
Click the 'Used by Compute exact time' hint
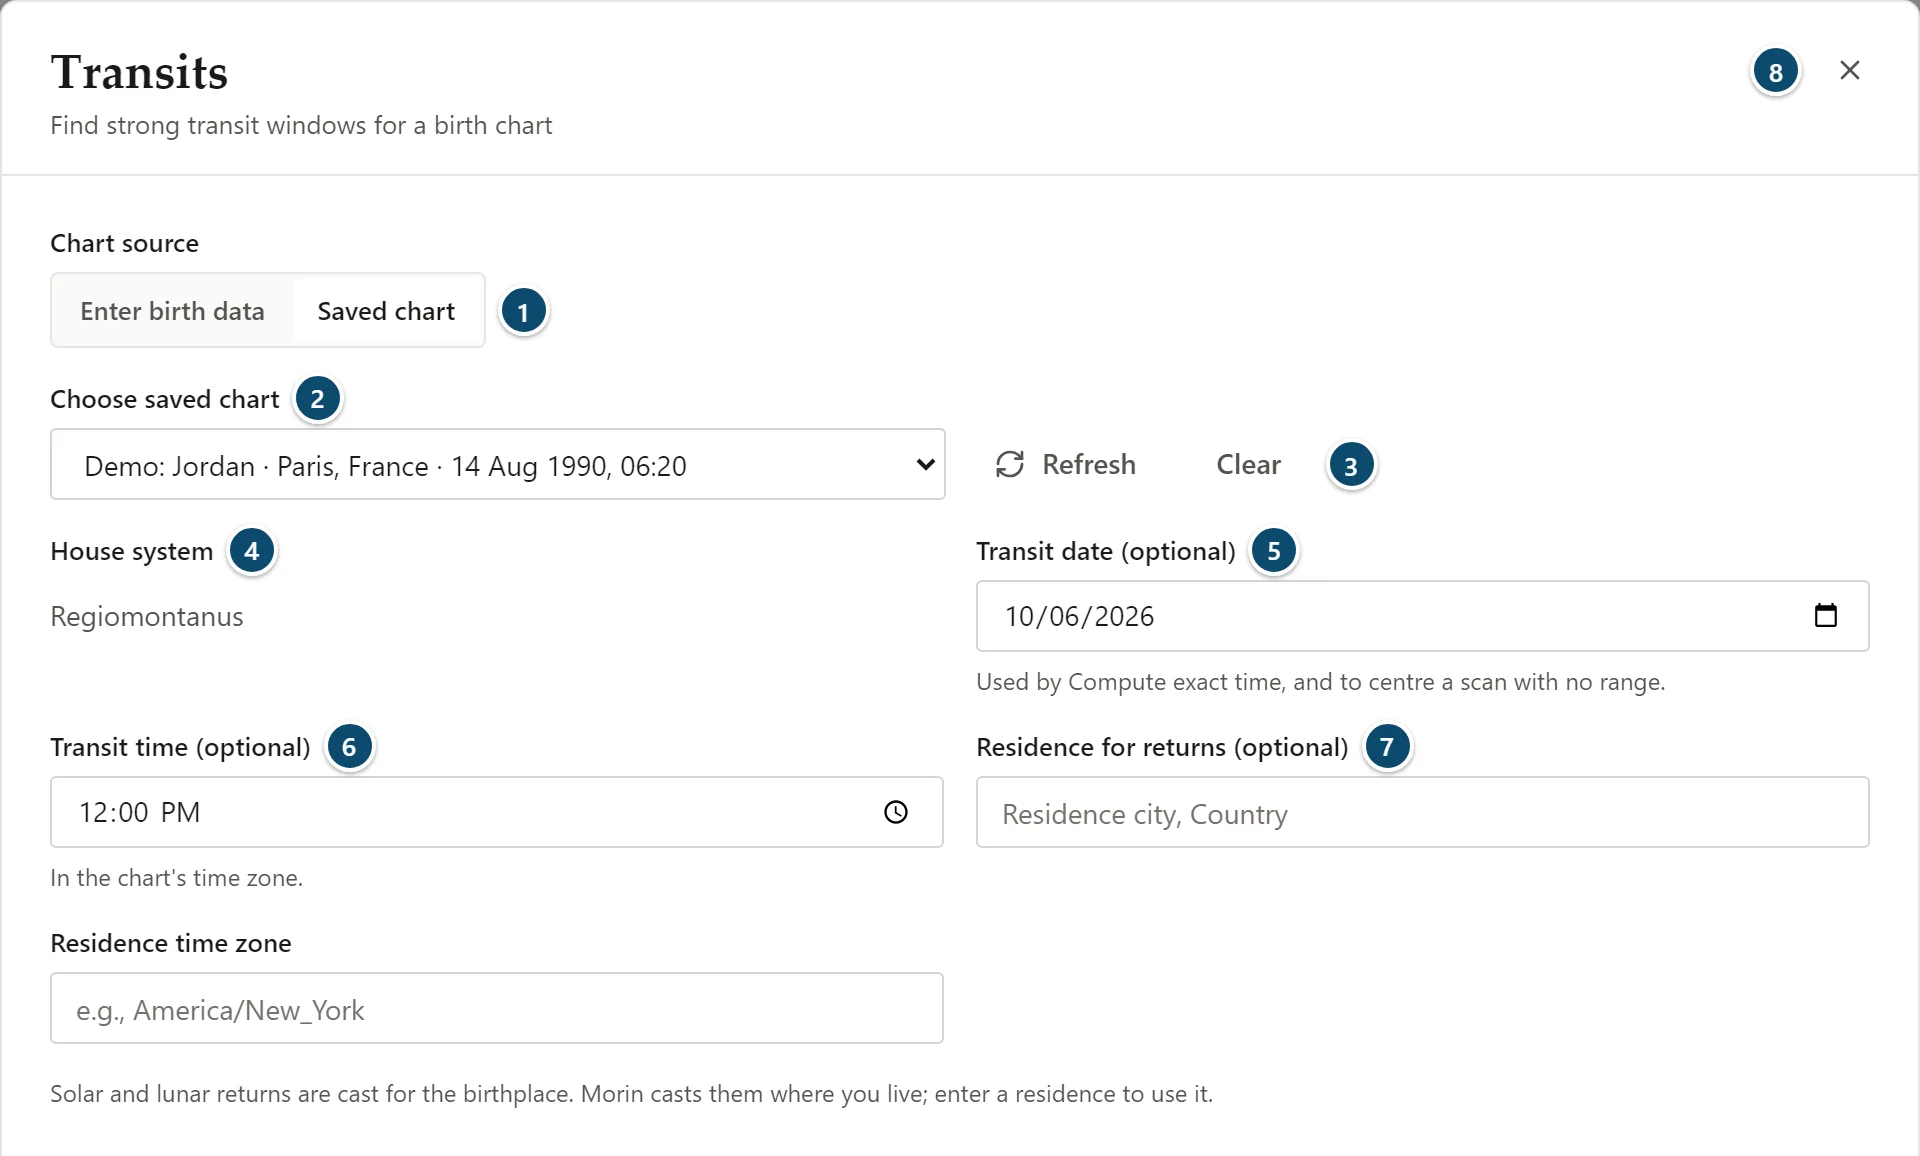(1320, 682)
